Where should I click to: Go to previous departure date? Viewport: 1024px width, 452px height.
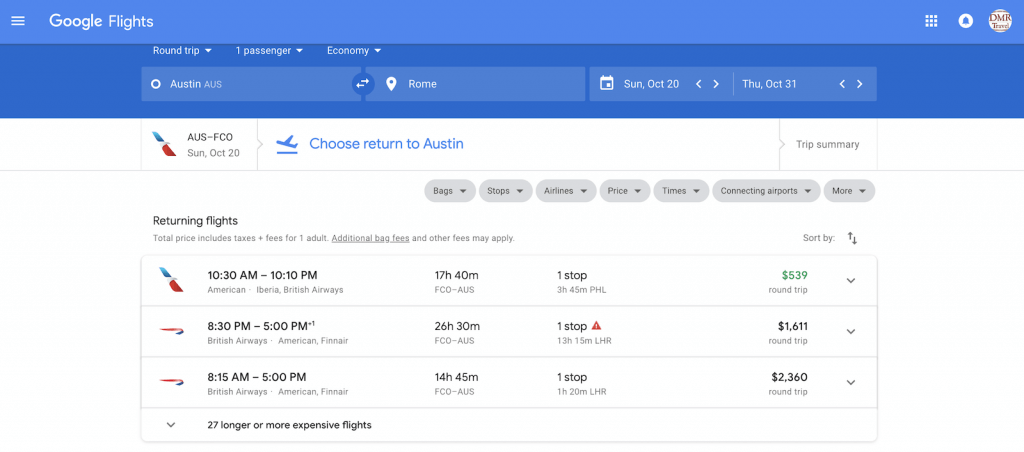[698, 84]
